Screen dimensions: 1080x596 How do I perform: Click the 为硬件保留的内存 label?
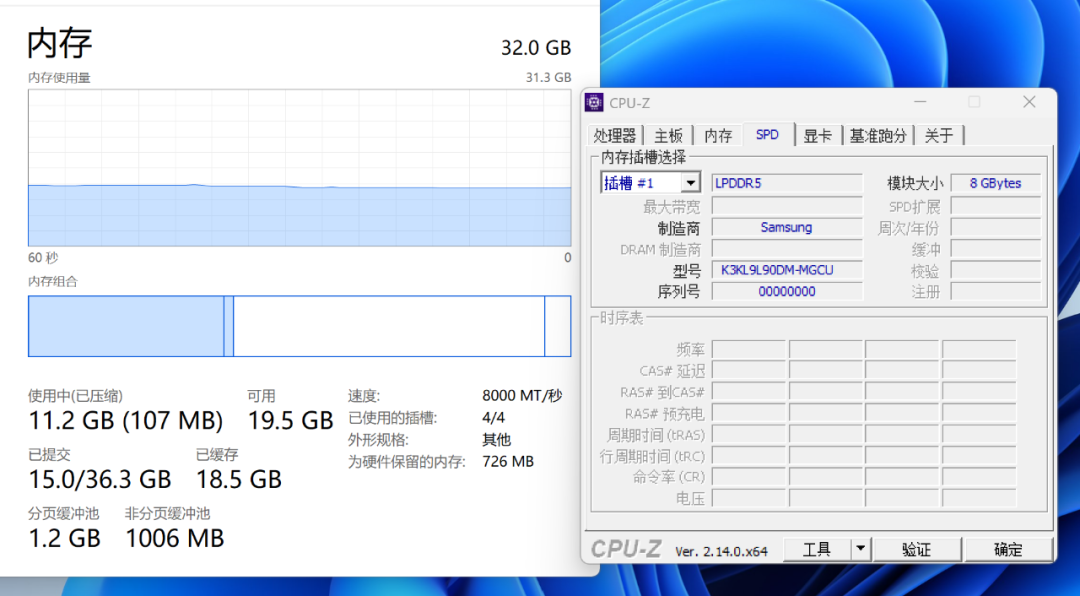(x=406, y=461)
